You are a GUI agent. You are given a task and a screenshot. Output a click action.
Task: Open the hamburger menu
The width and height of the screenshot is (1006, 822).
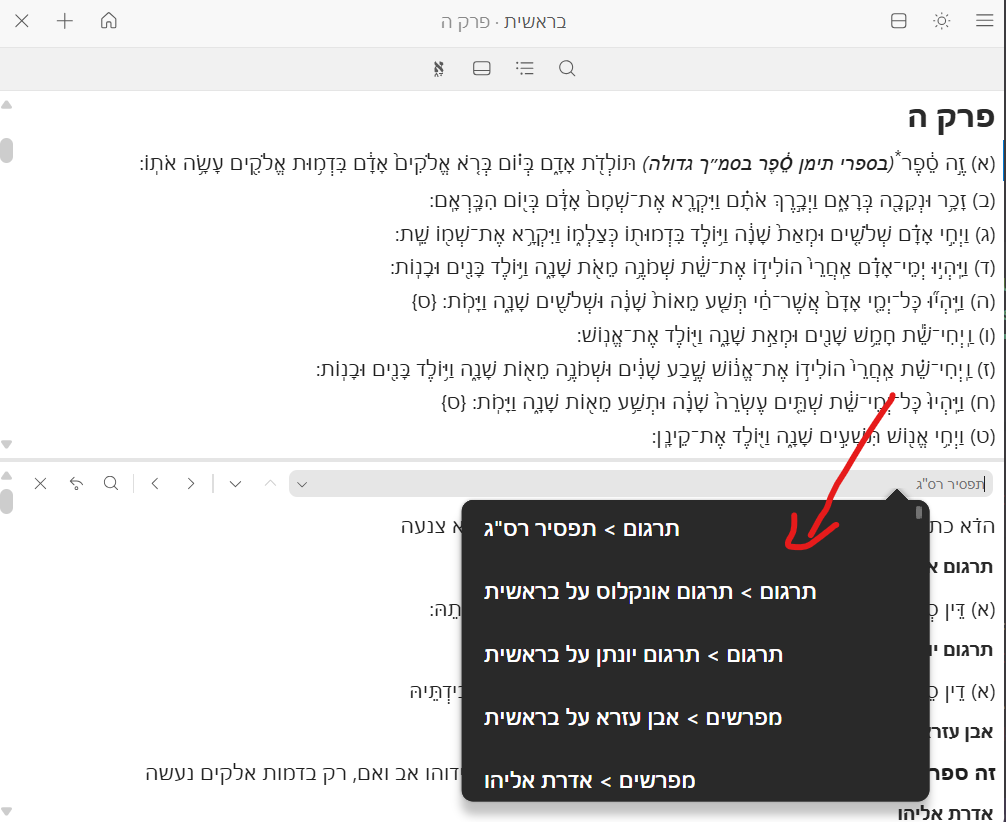click(984, 21)
